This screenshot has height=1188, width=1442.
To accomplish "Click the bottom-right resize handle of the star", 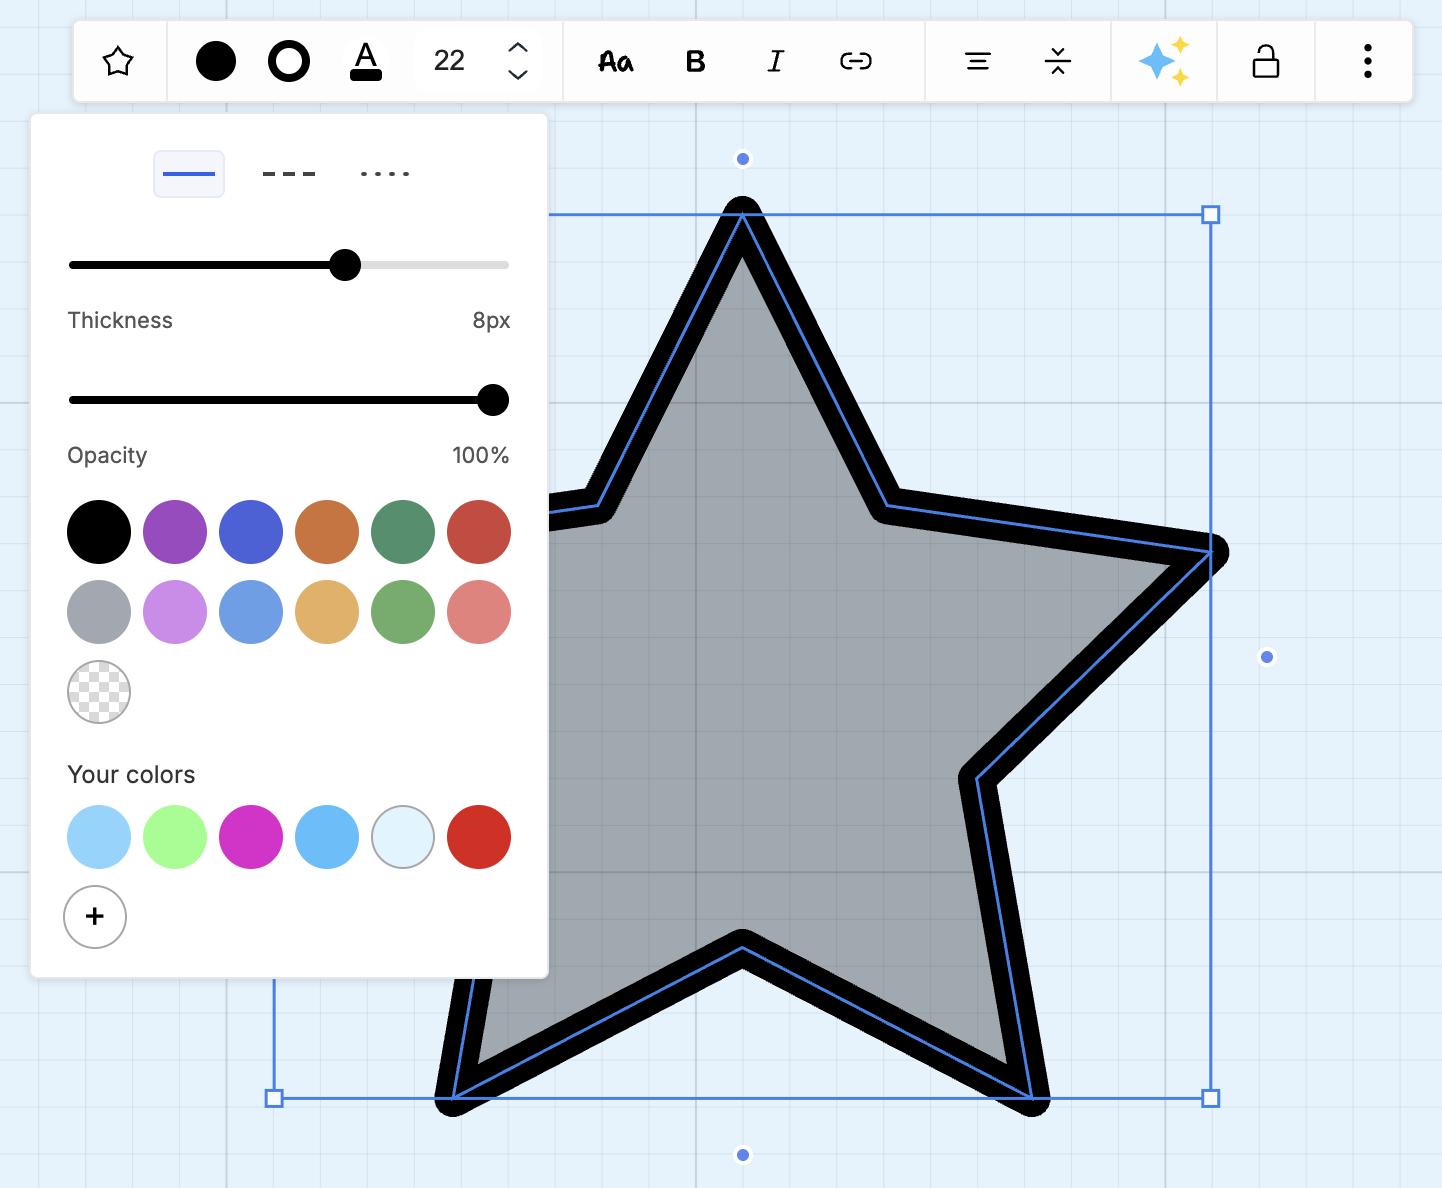I will 1210,1098.
